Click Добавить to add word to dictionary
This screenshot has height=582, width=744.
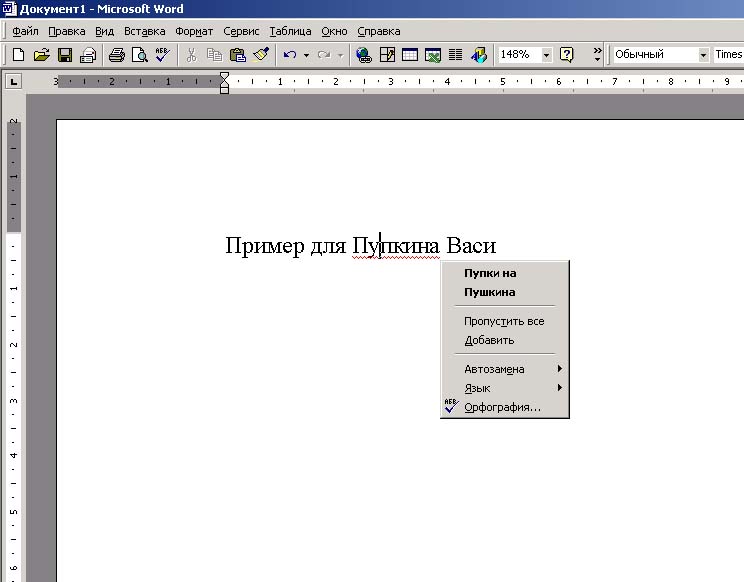point(489,340)
